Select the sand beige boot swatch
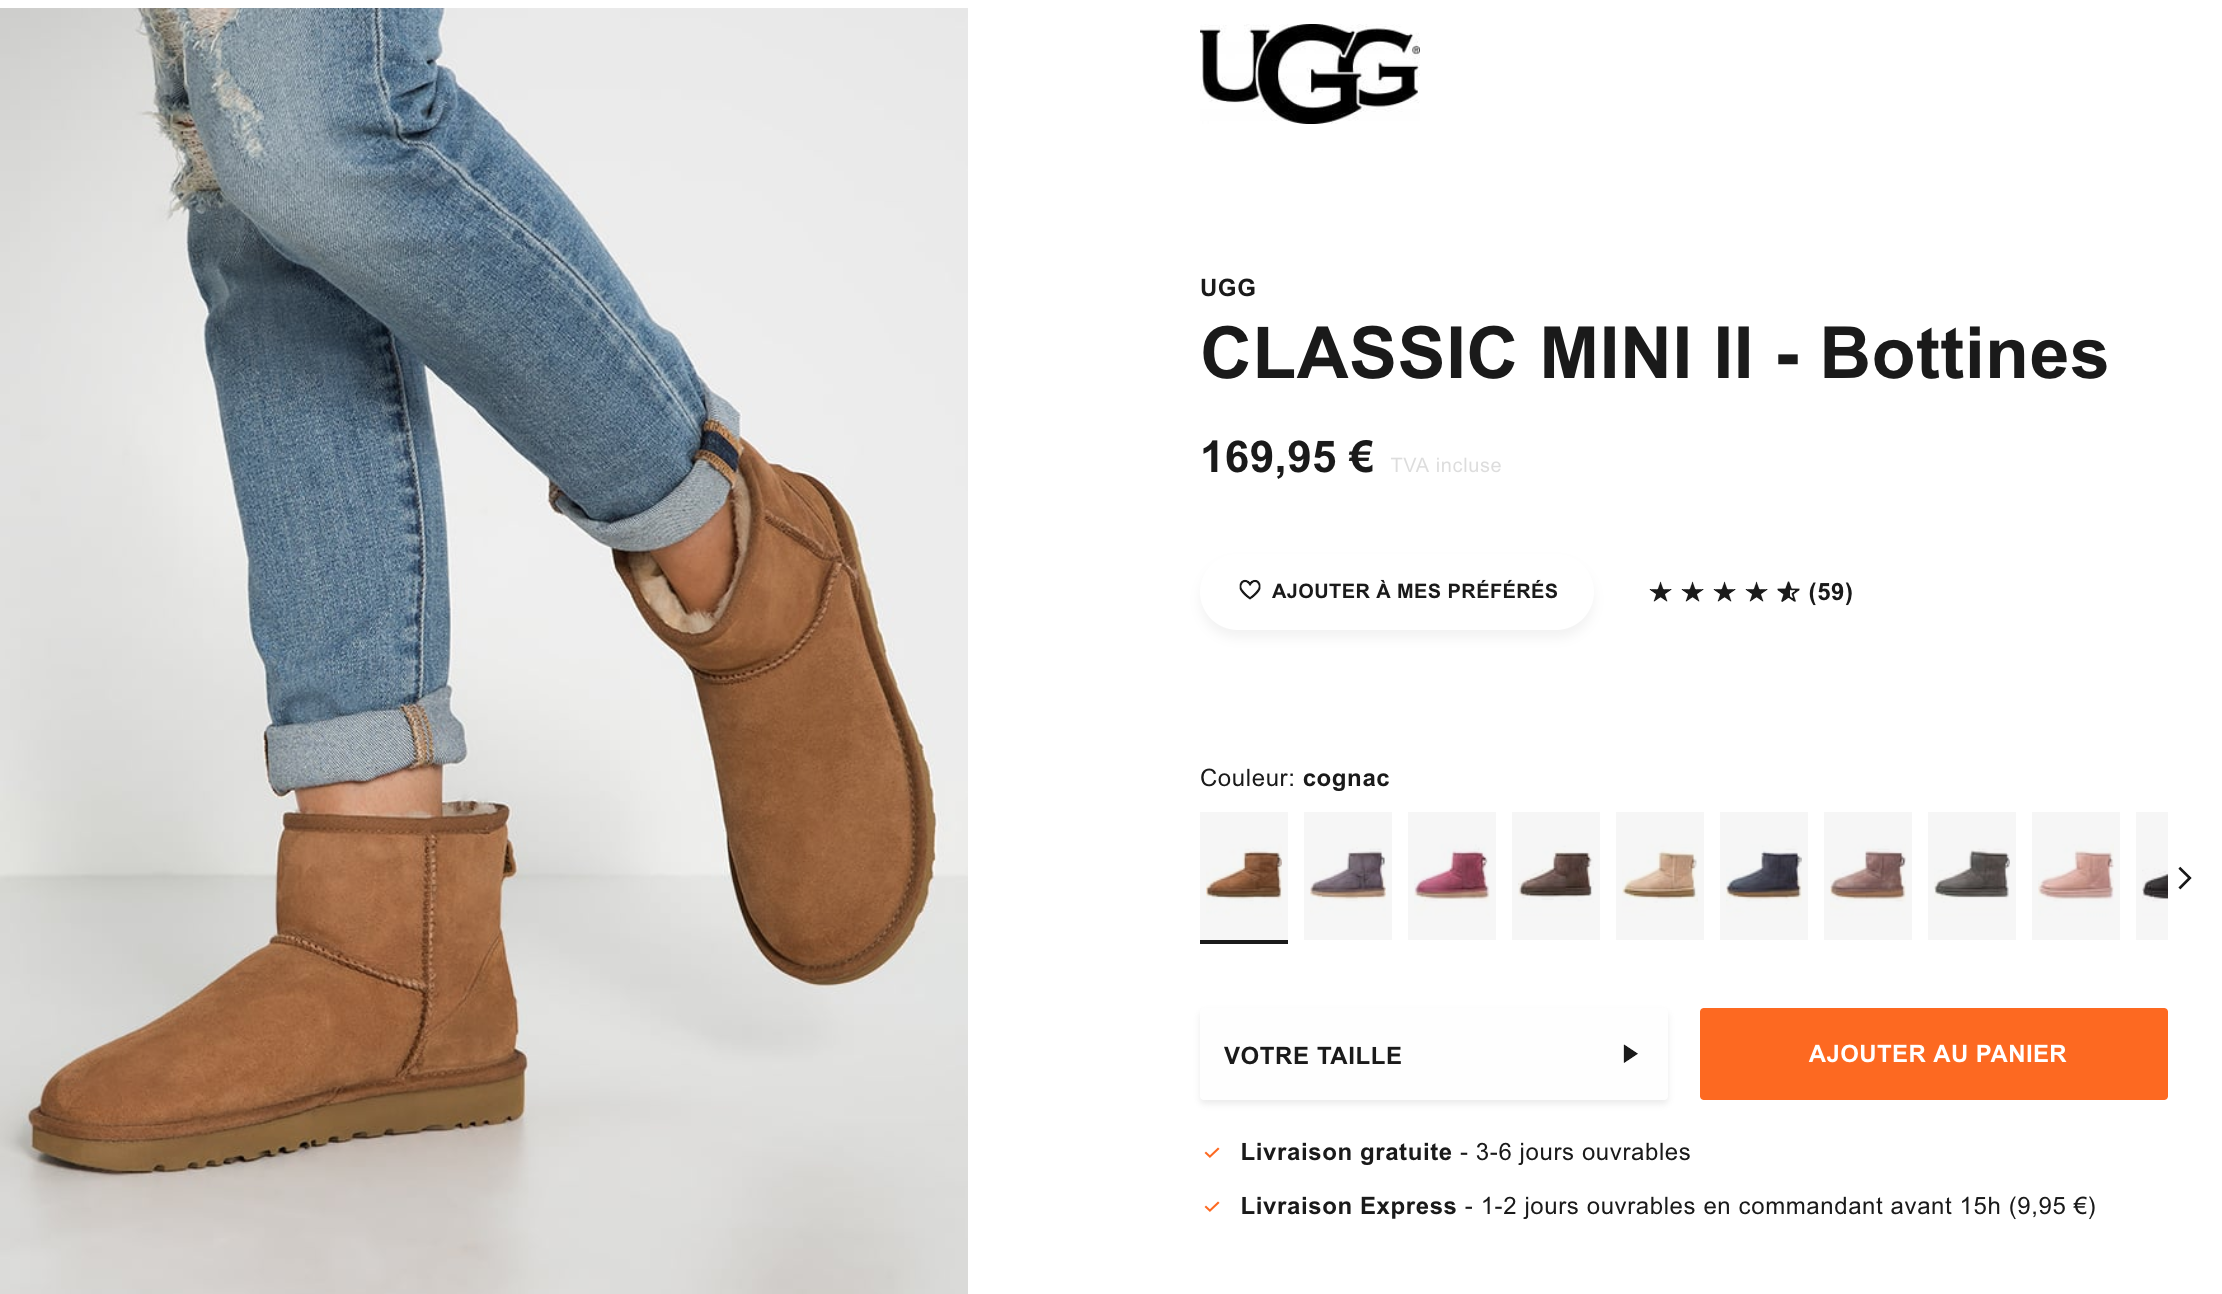Image resolution: width=2222 pixels, height=1294 pixels. click(1660, 876)
